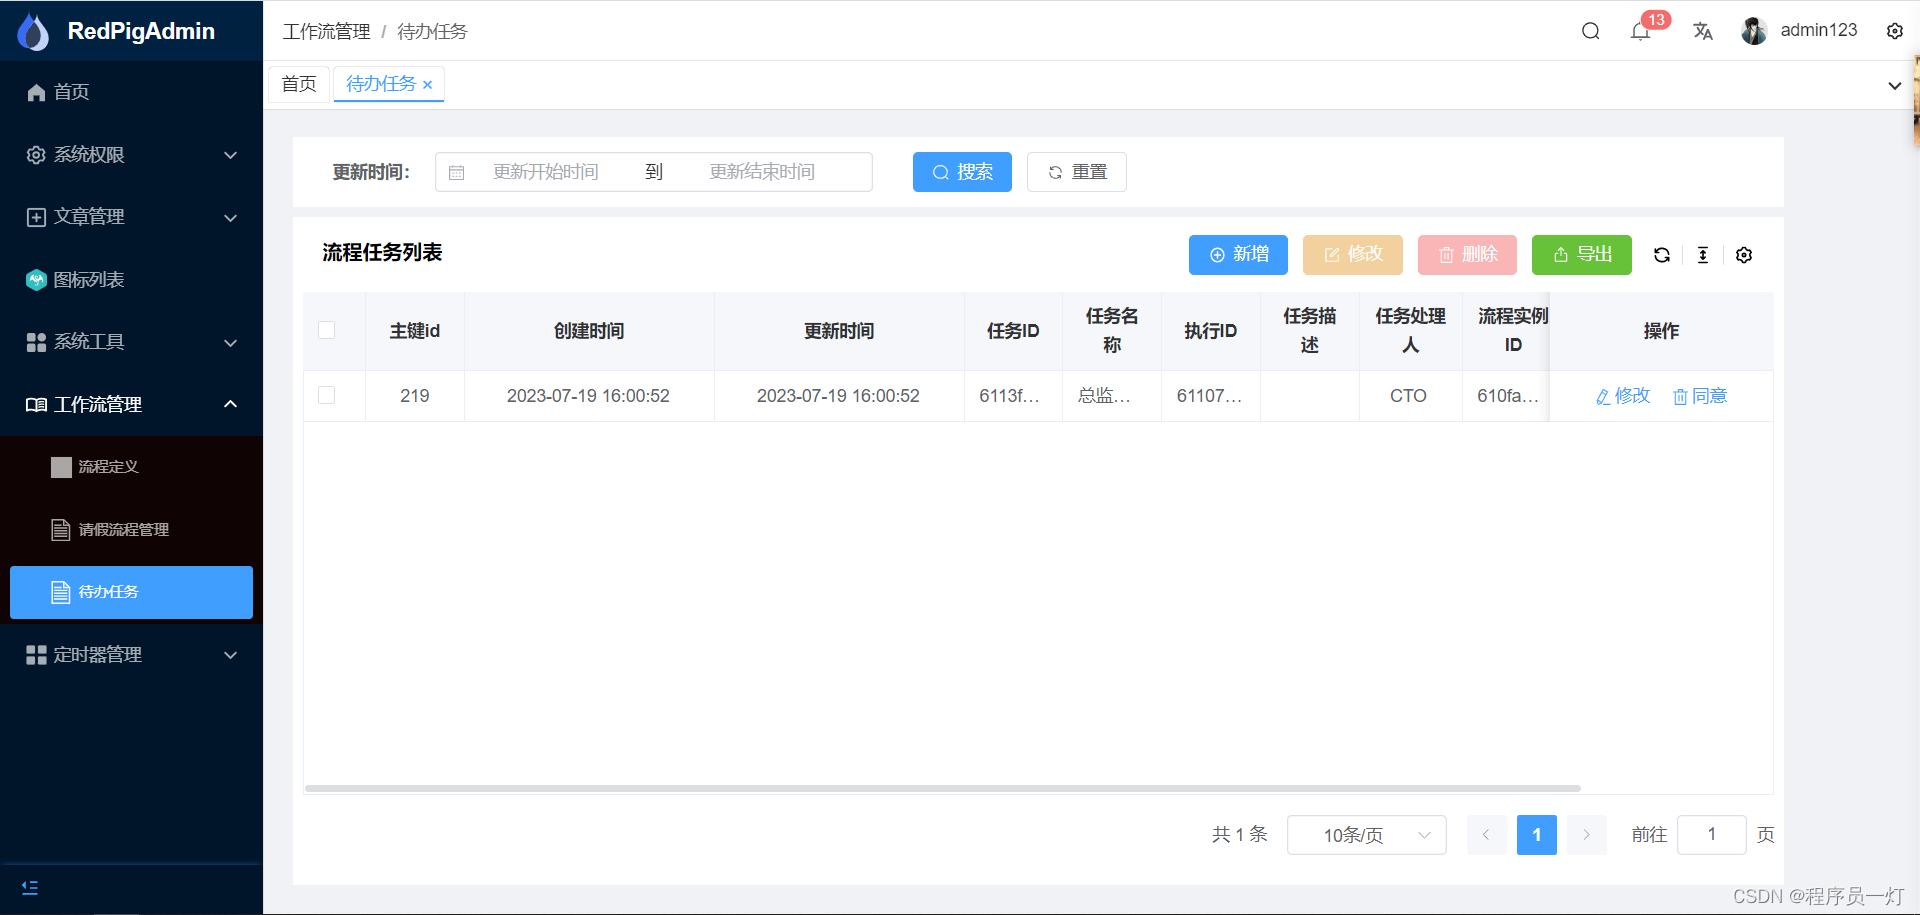
Task: Click the 更新时间 column header
Action: [x=839, y=331]
